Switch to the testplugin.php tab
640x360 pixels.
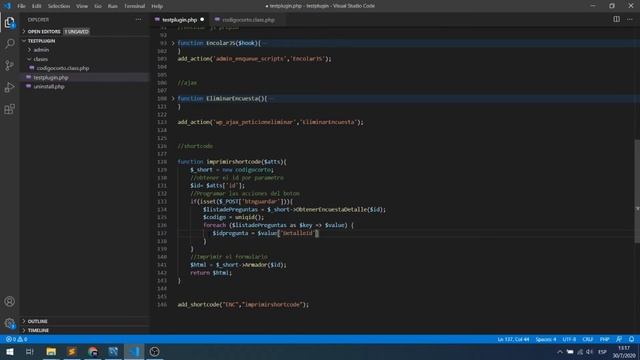click(x=180, y=20)
